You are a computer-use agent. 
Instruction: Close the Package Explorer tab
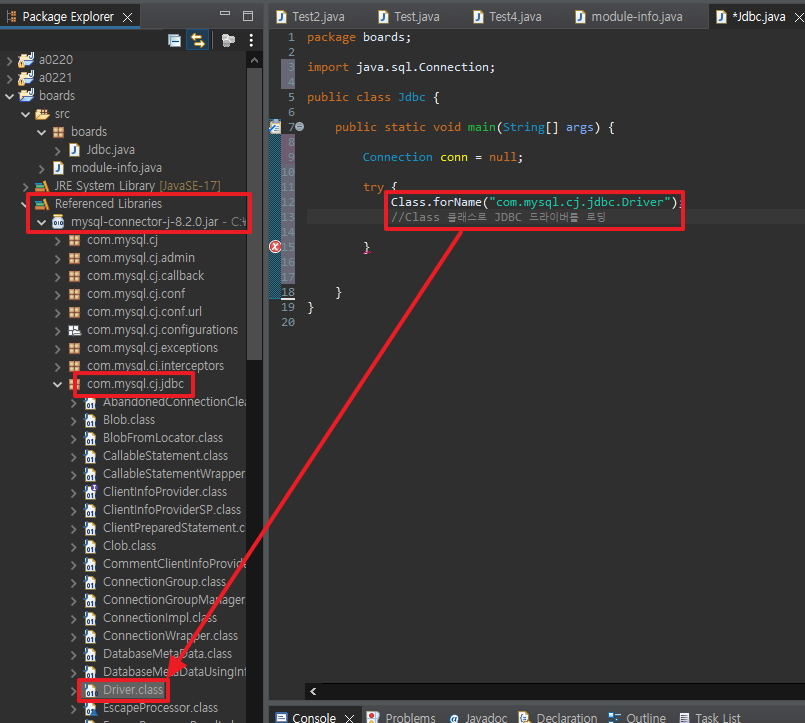tap(127, 17)
